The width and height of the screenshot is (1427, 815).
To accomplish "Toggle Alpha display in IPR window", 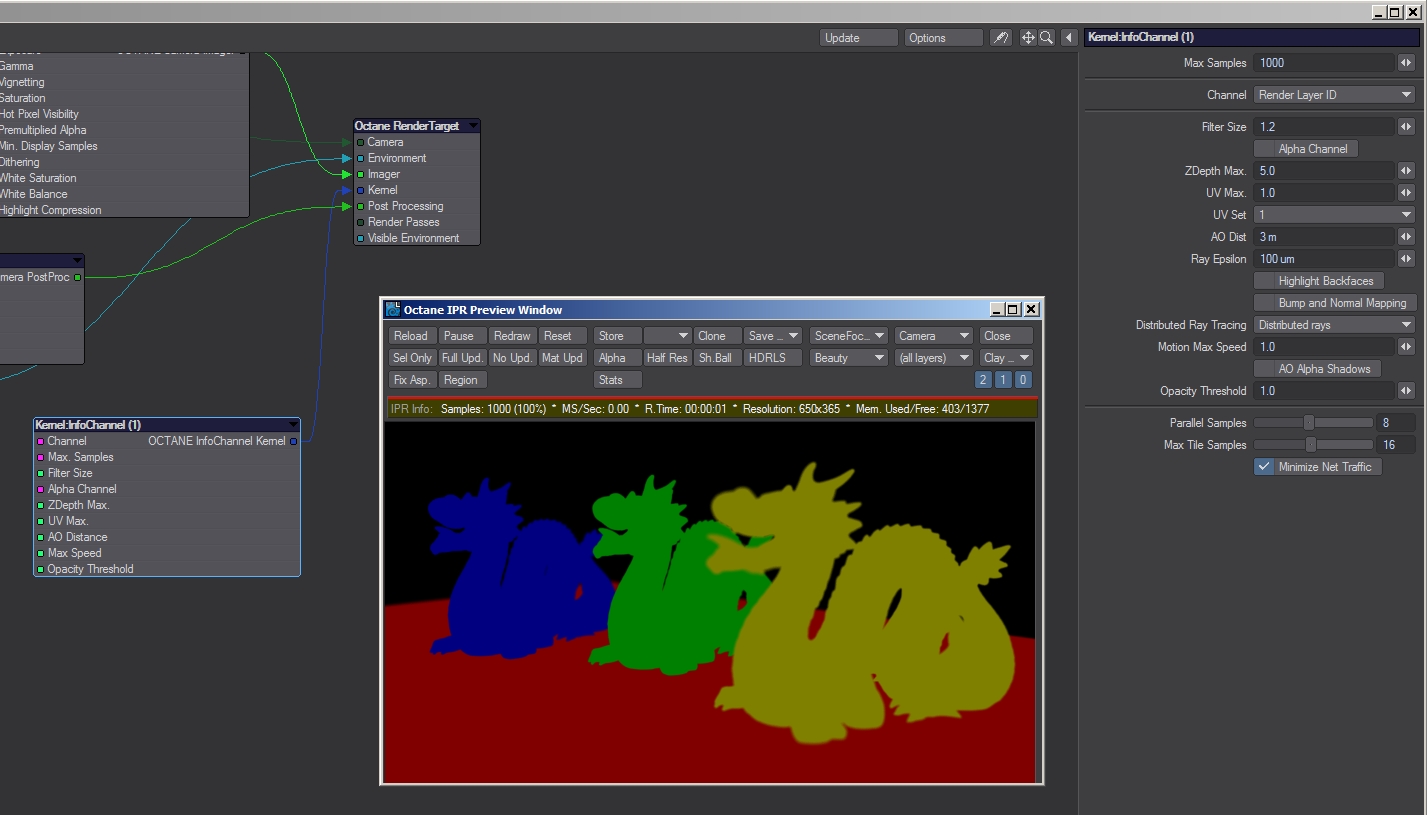I will (x=617, y=358).
